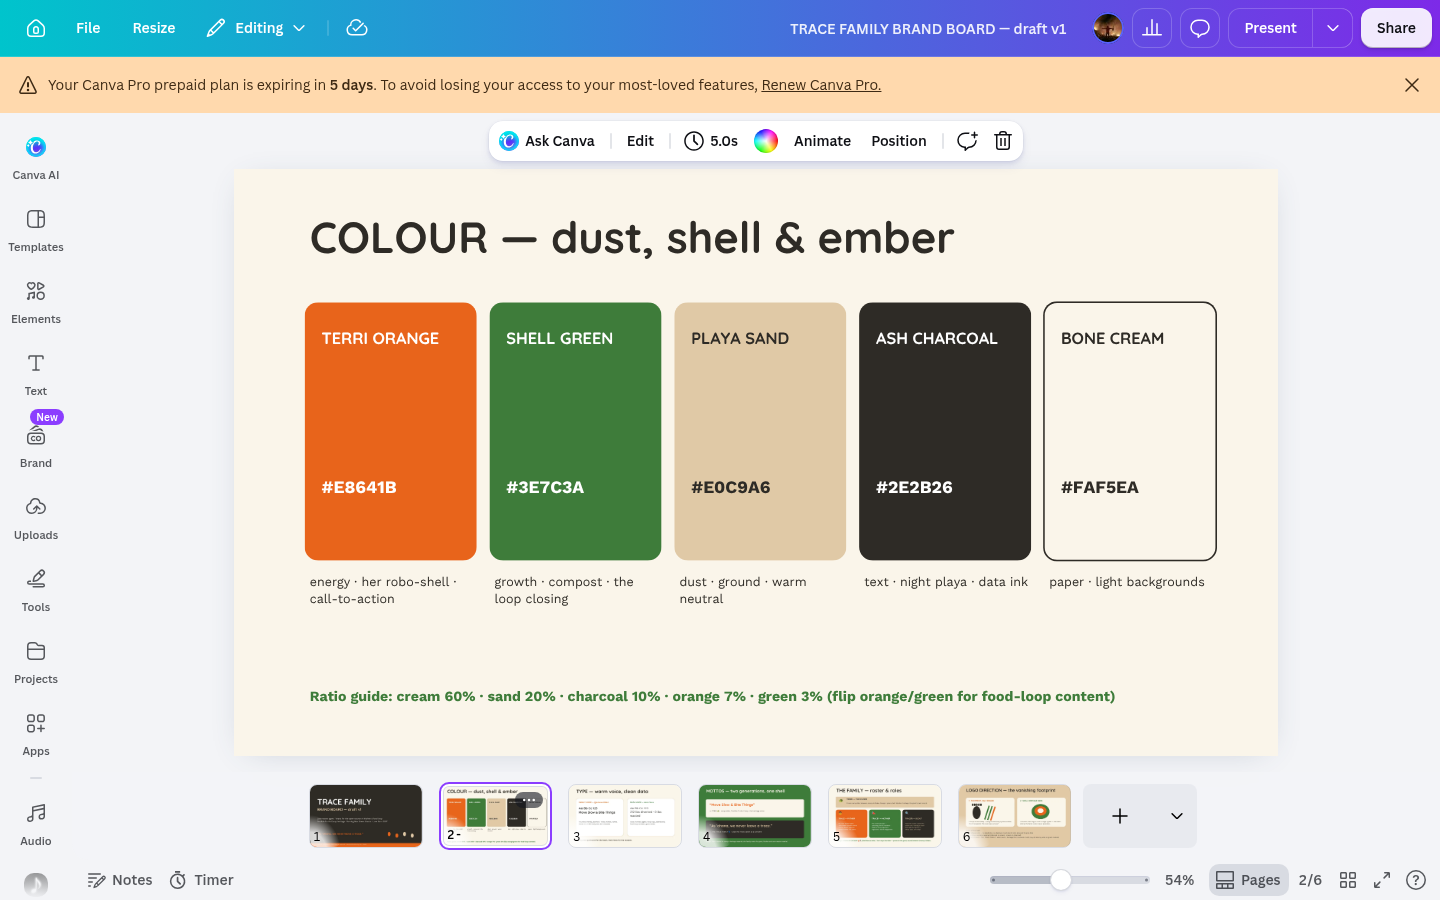Select page 4 thumbnail
The width and height of the screenshot is (1440, 900).
tap(755, 816)
